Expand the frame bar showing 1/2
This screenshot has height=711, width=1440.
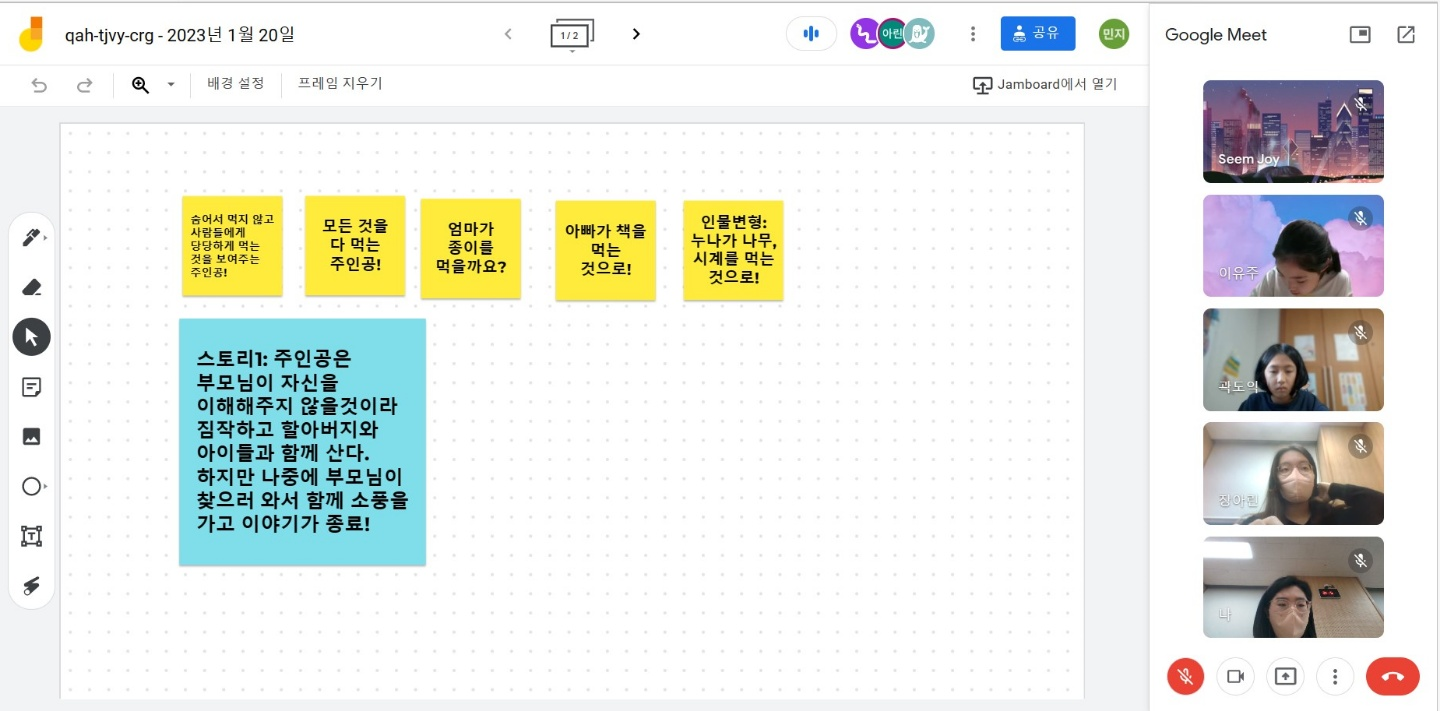(x=571, y=36)
